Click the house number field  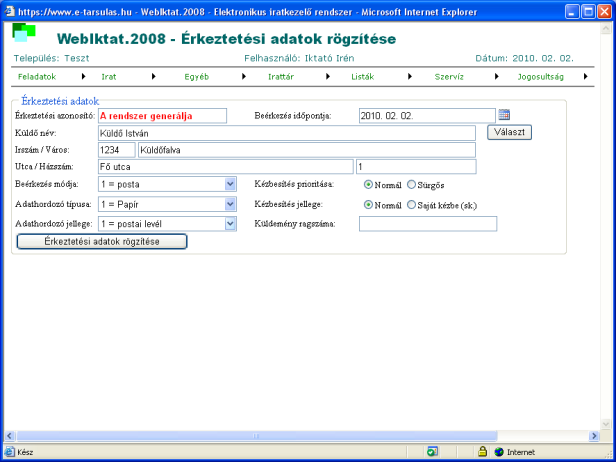(x=416, y=167)
